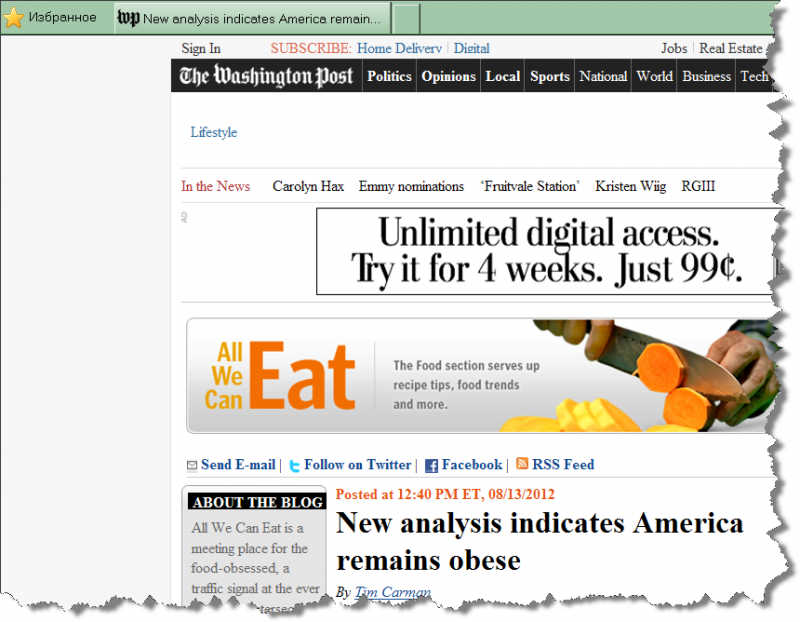The image size is (800, 622).
Task: Open the Jobs link
Action: [674, 48]
